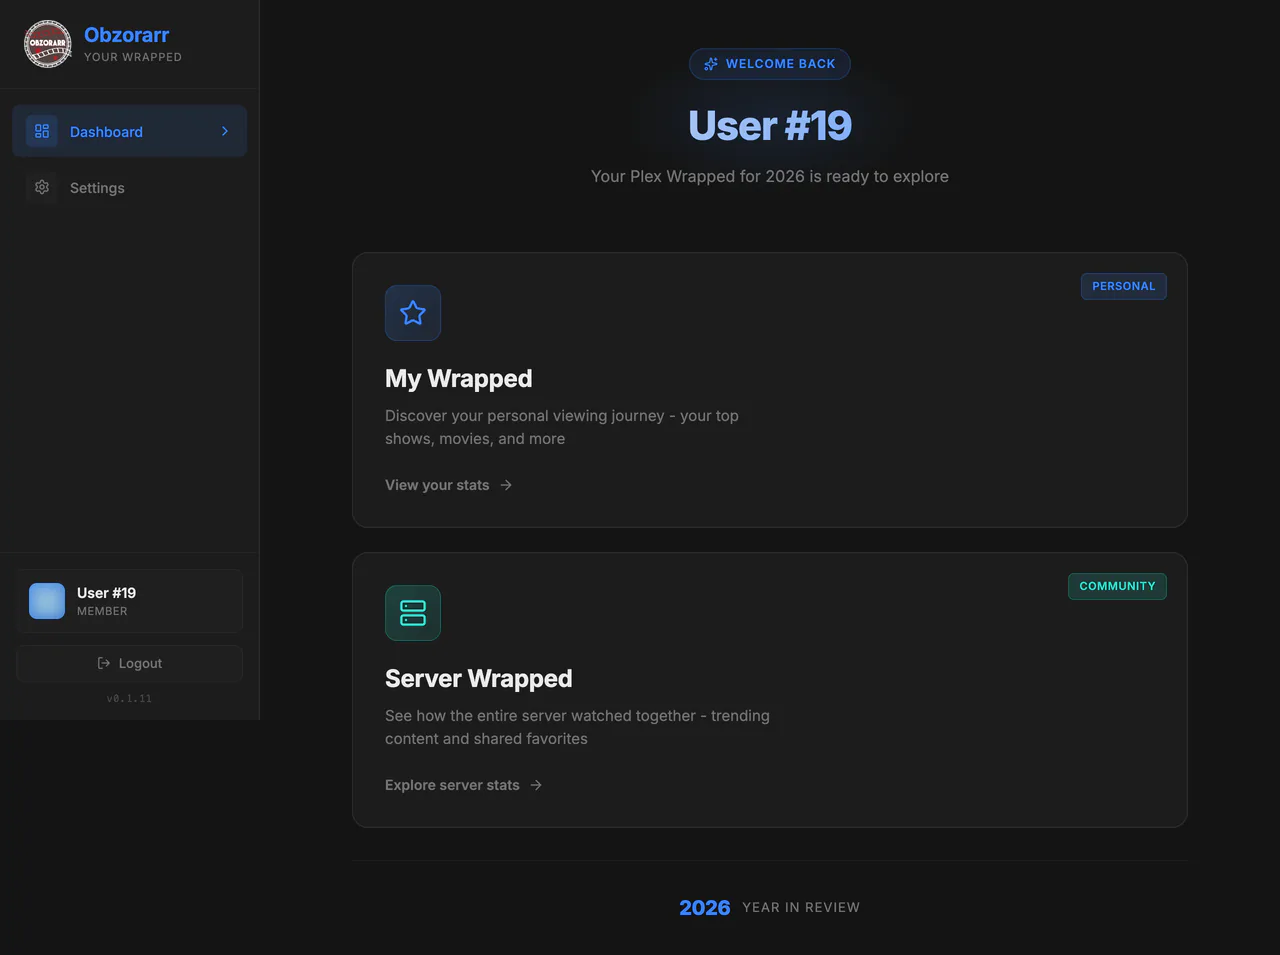Click the sidebar User #19 name

pyautogui.click(x=107, y=593)
